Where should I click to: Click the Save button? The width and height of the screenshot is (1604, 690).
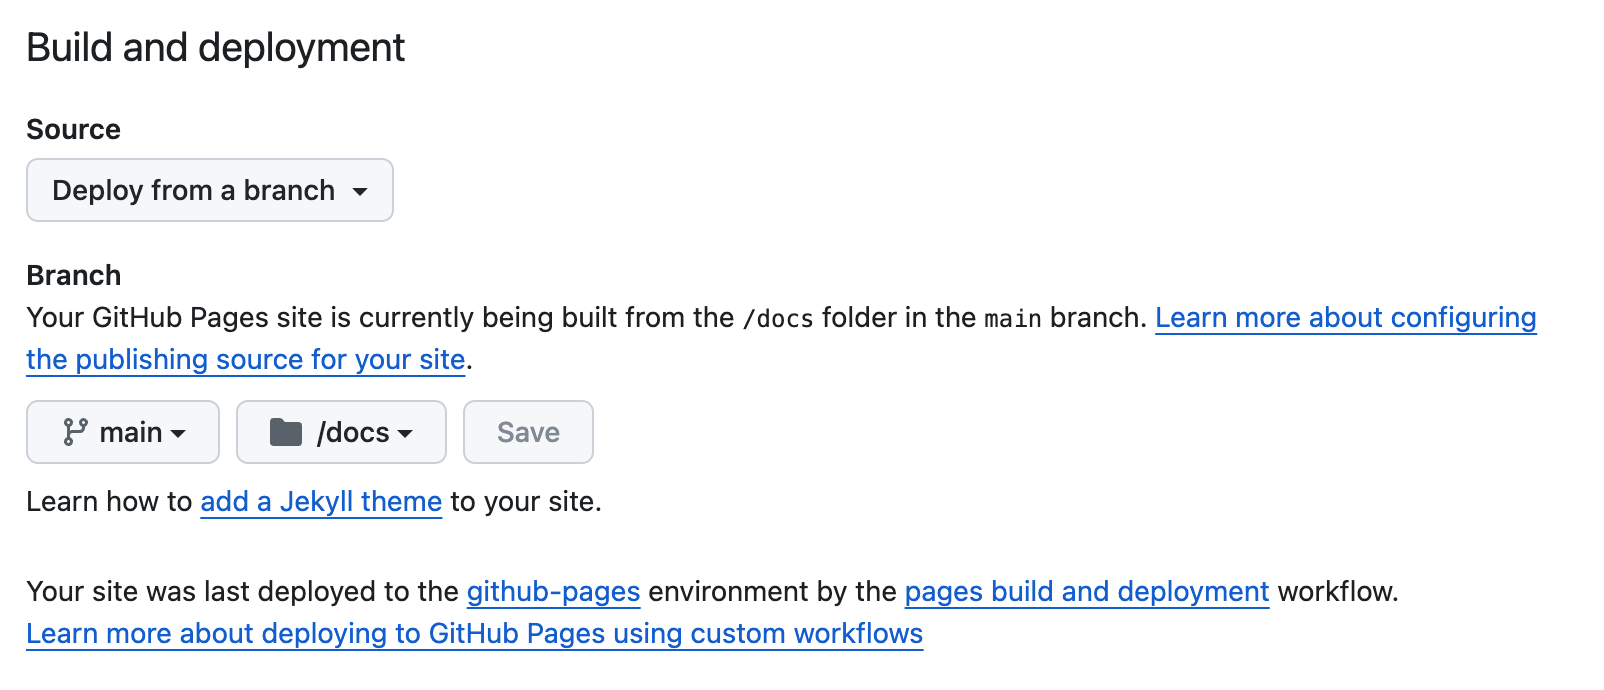coord(528,432)
